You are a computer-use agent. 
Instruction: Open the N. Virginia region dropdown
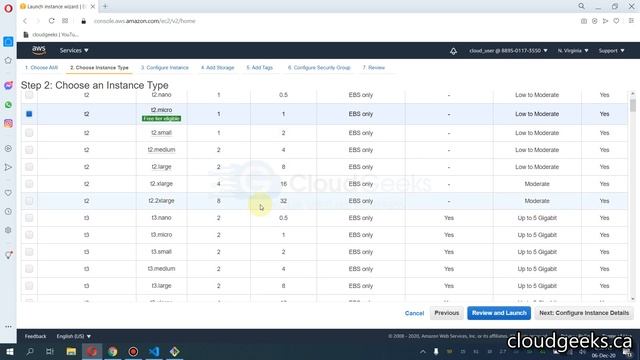573,51
